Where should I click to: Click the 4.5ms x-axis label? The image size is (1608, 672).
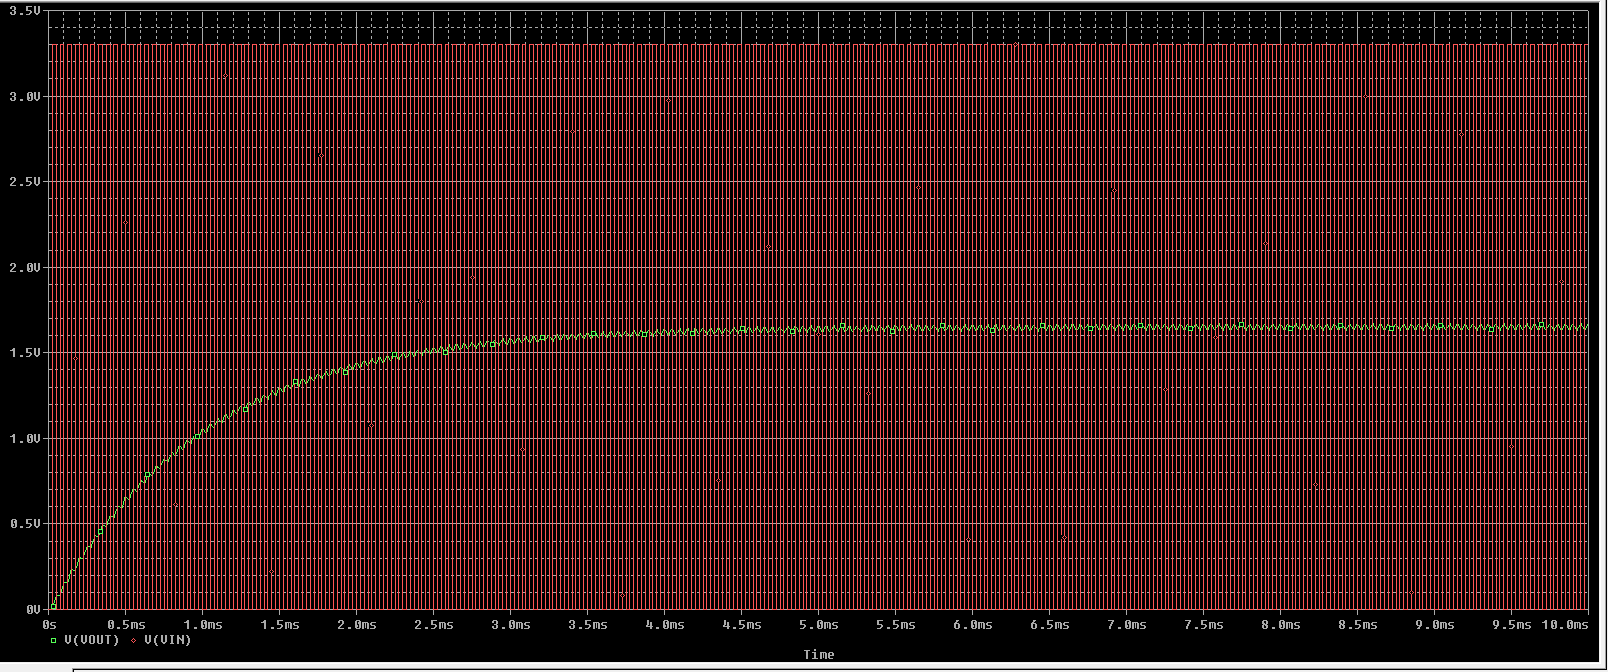[742, 625]
